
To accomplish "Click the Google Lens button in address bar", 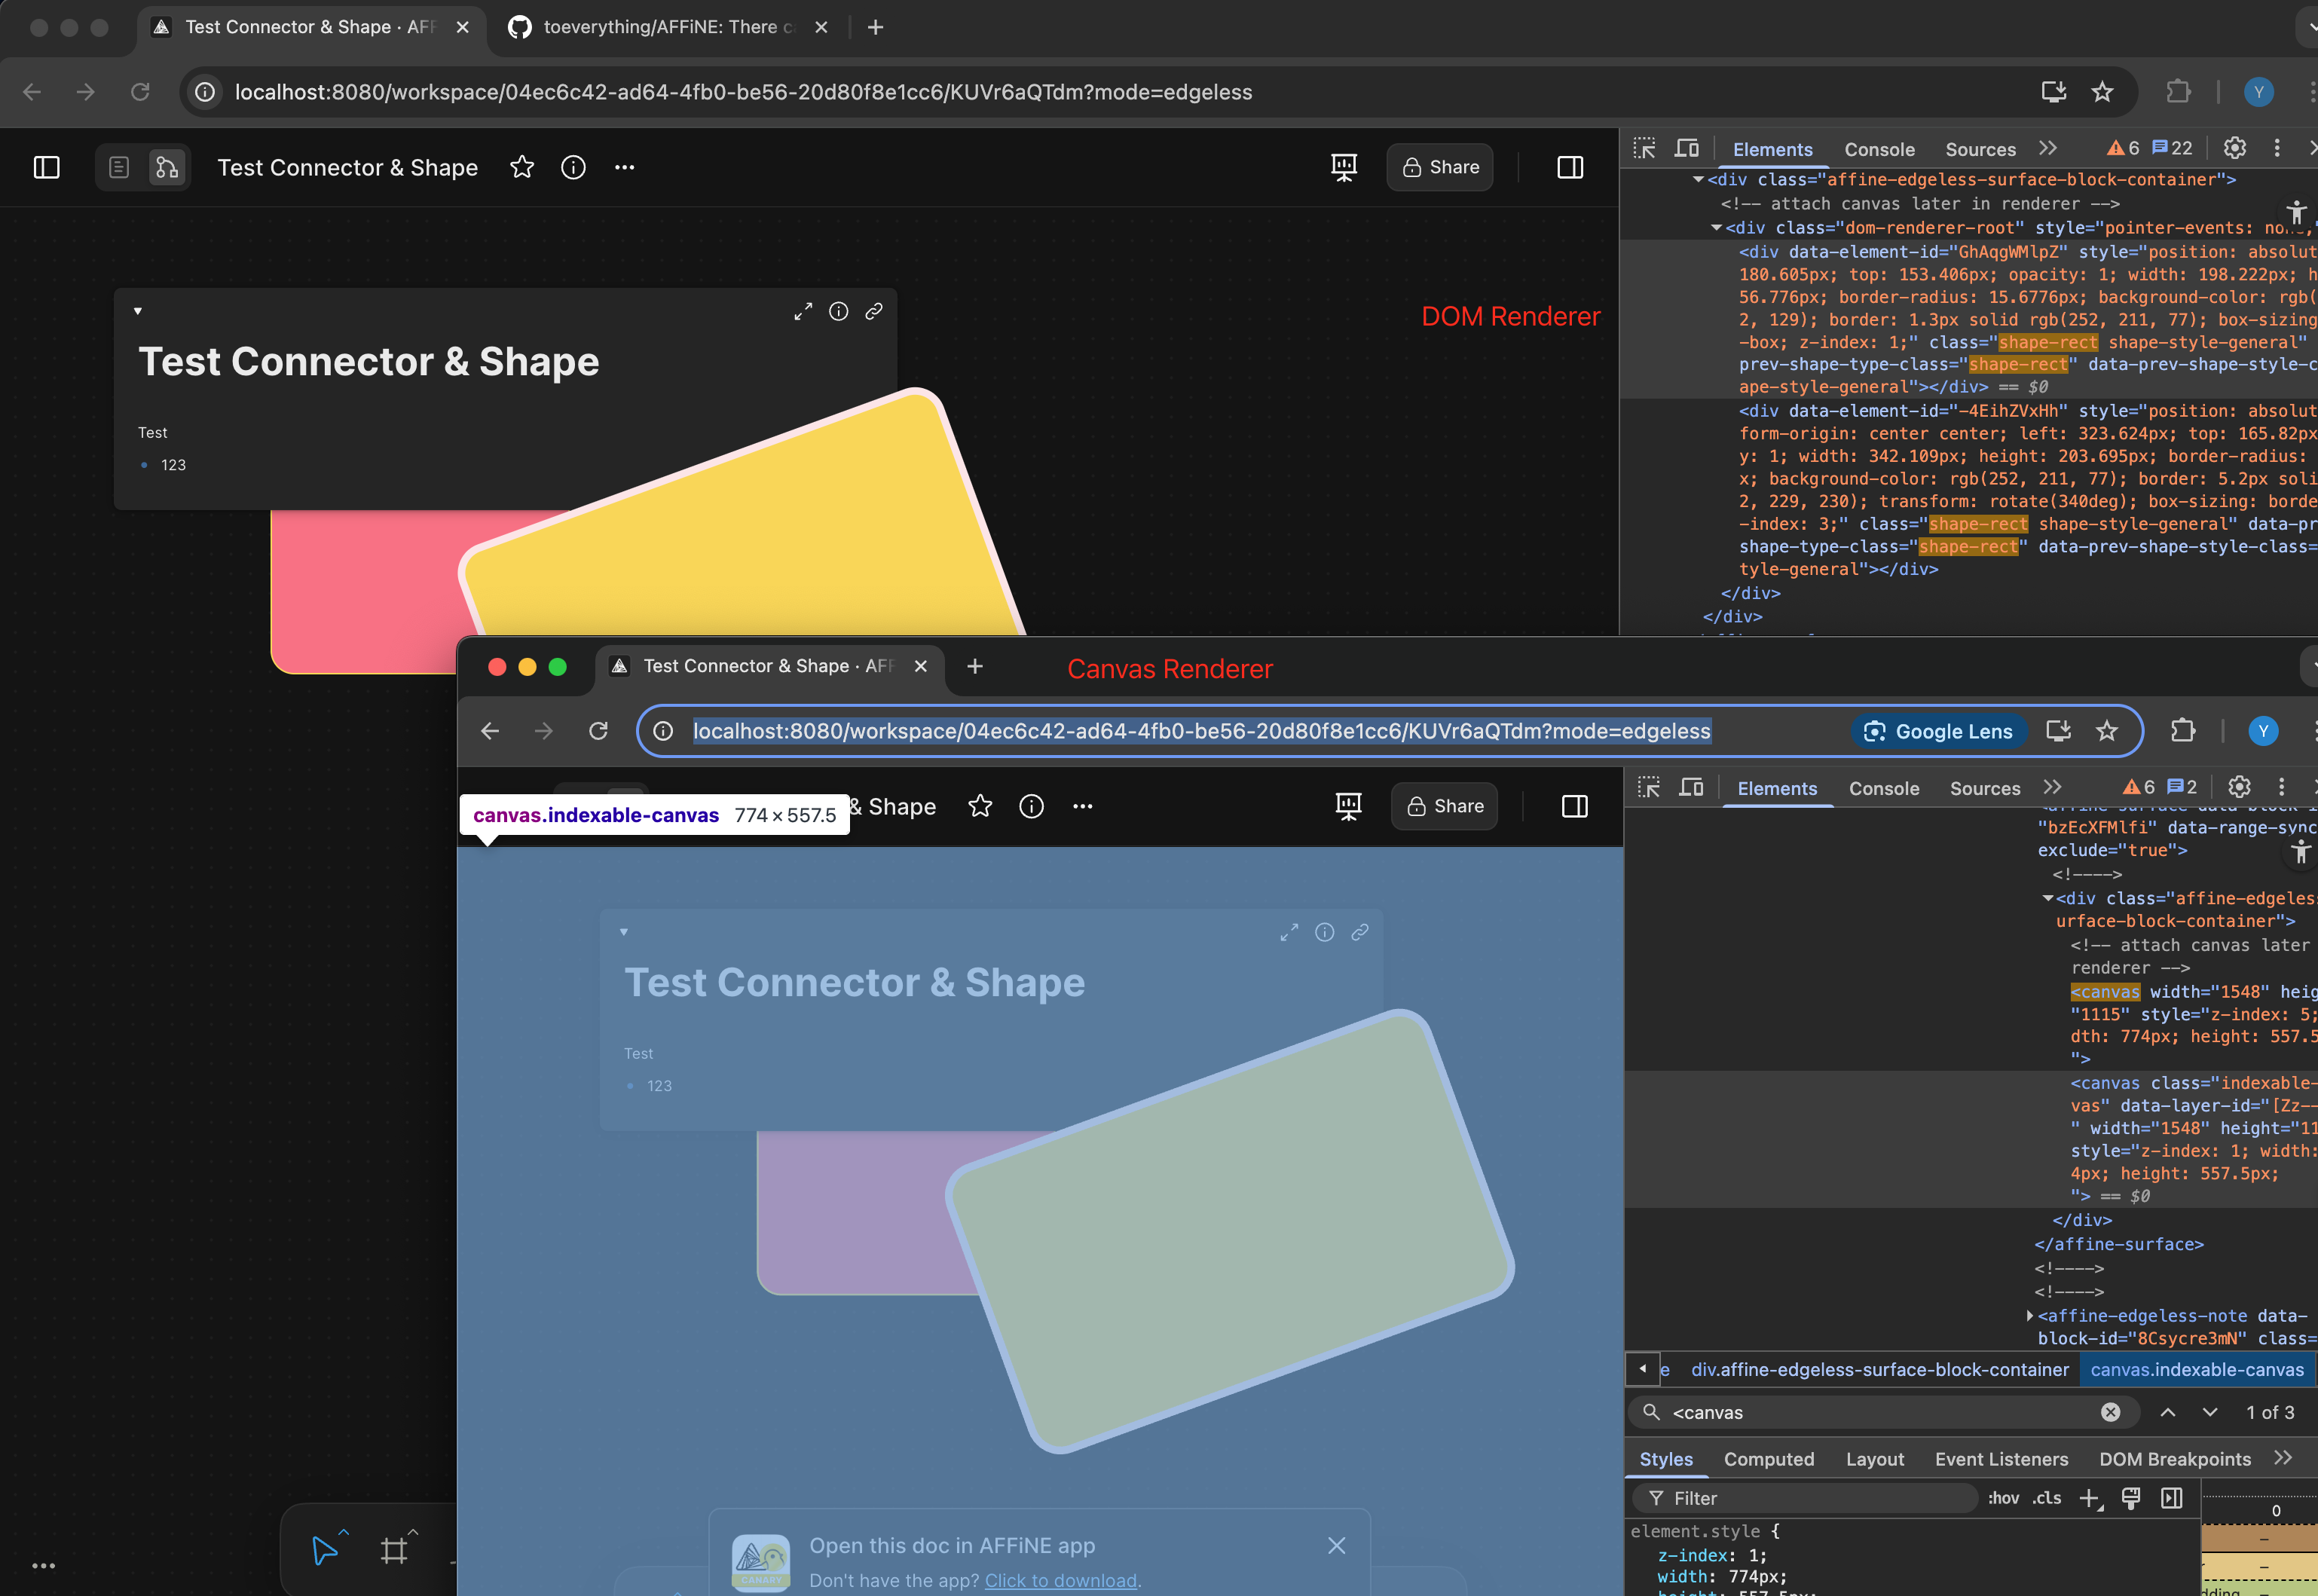I will pos(1938,731).
